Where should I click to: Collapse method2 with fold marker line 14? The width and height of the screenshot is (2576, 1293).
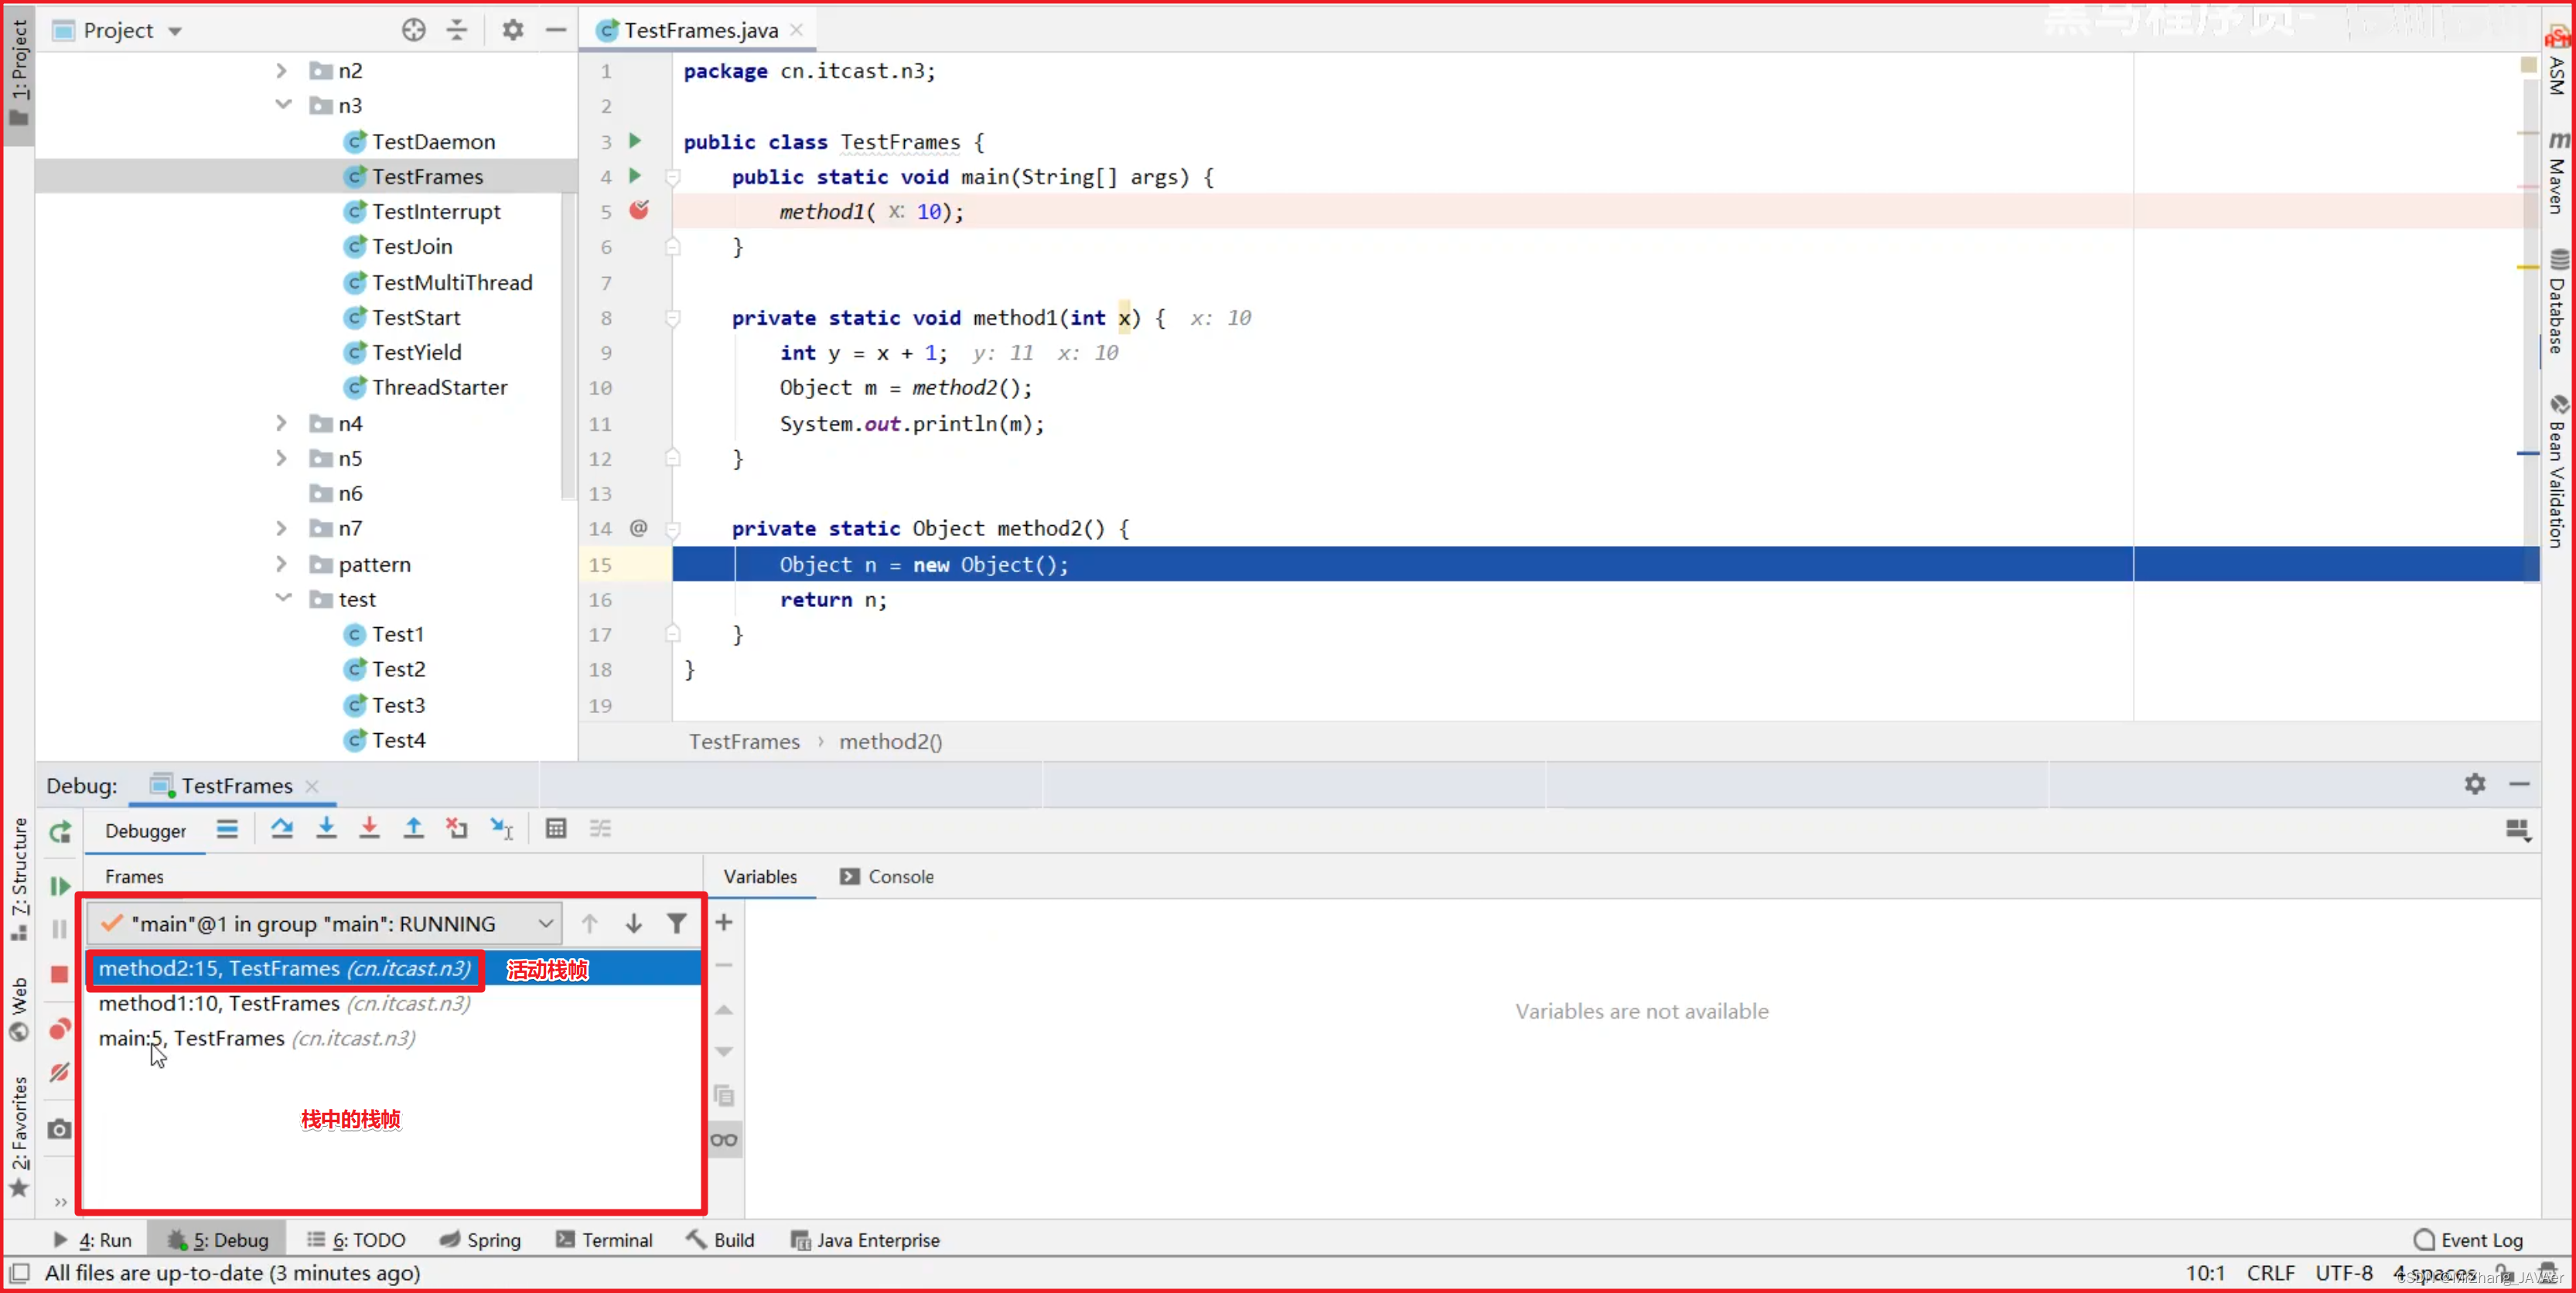click(673, 528)
